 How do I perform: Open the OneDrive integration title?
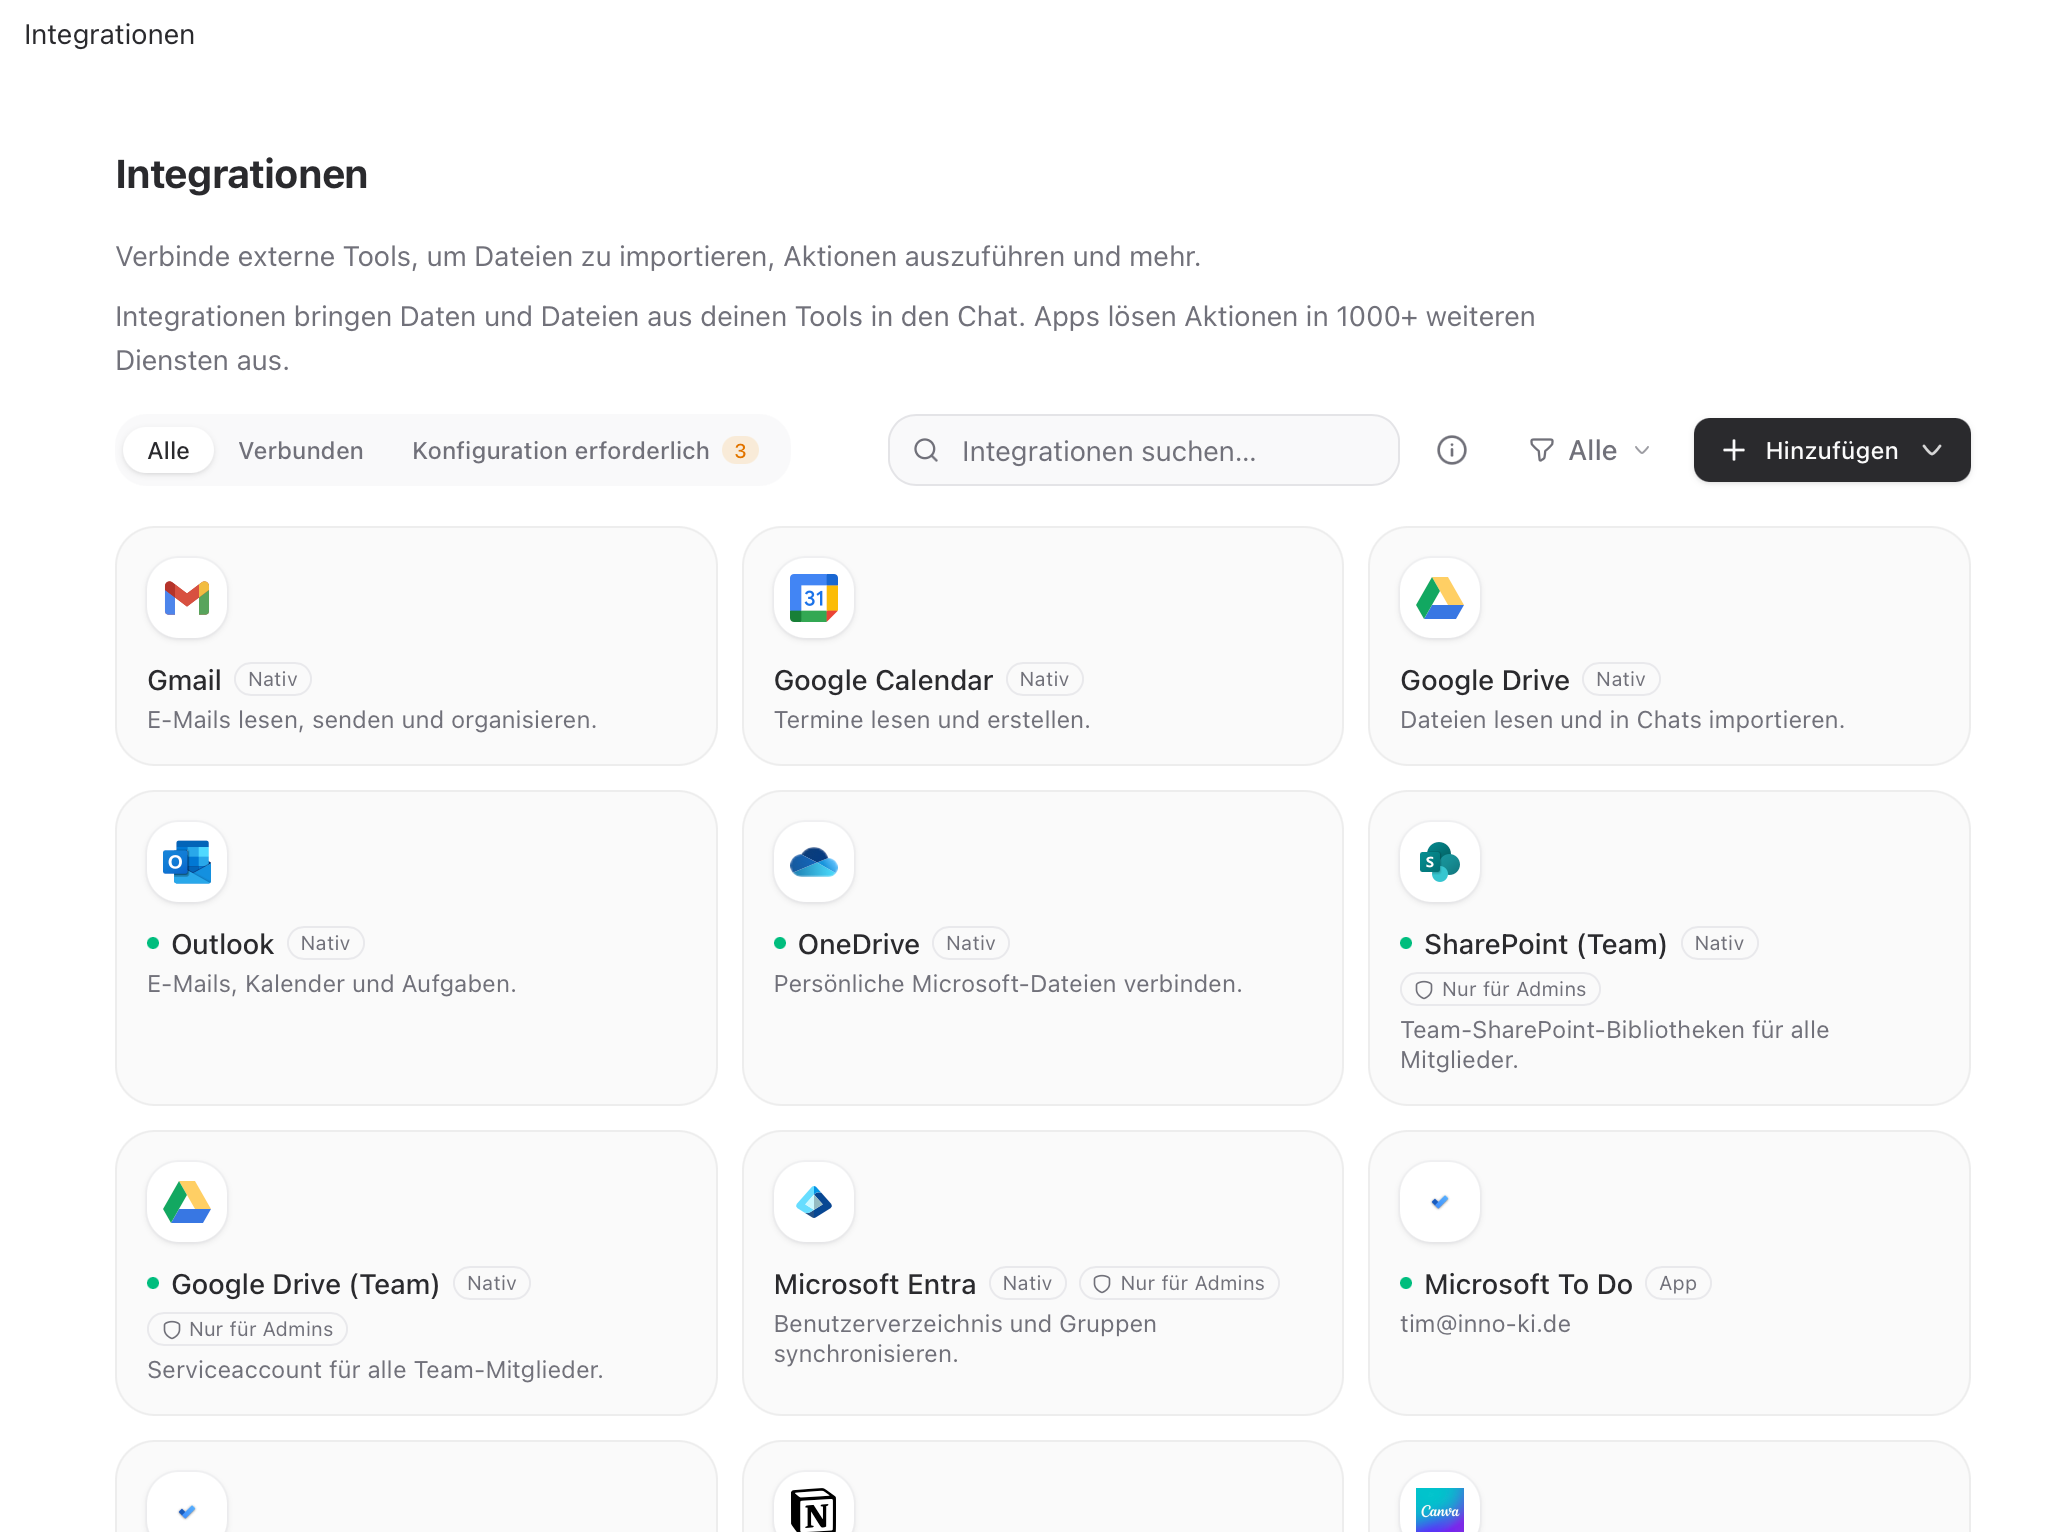click(858, 944)
